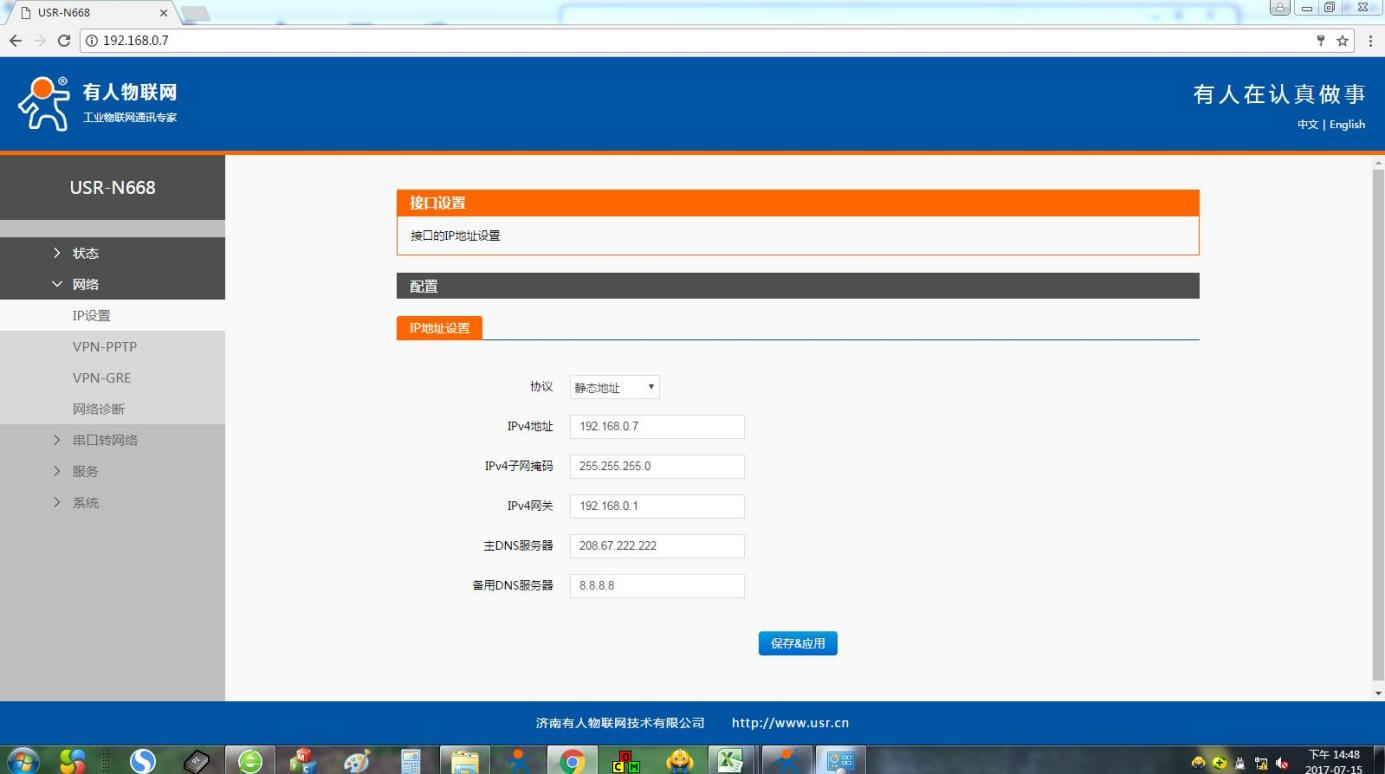Open Google Chrome from the taskbar
This screenshot has height=774, width=1385.
pyautogui.click(x=572, y=761)
